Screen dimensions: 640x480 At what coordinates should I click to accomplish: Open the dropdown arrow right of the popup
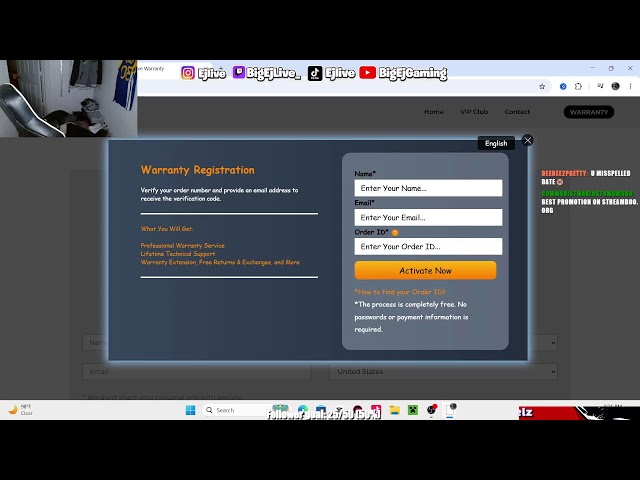pyautogui.click(x=553, y=342)
